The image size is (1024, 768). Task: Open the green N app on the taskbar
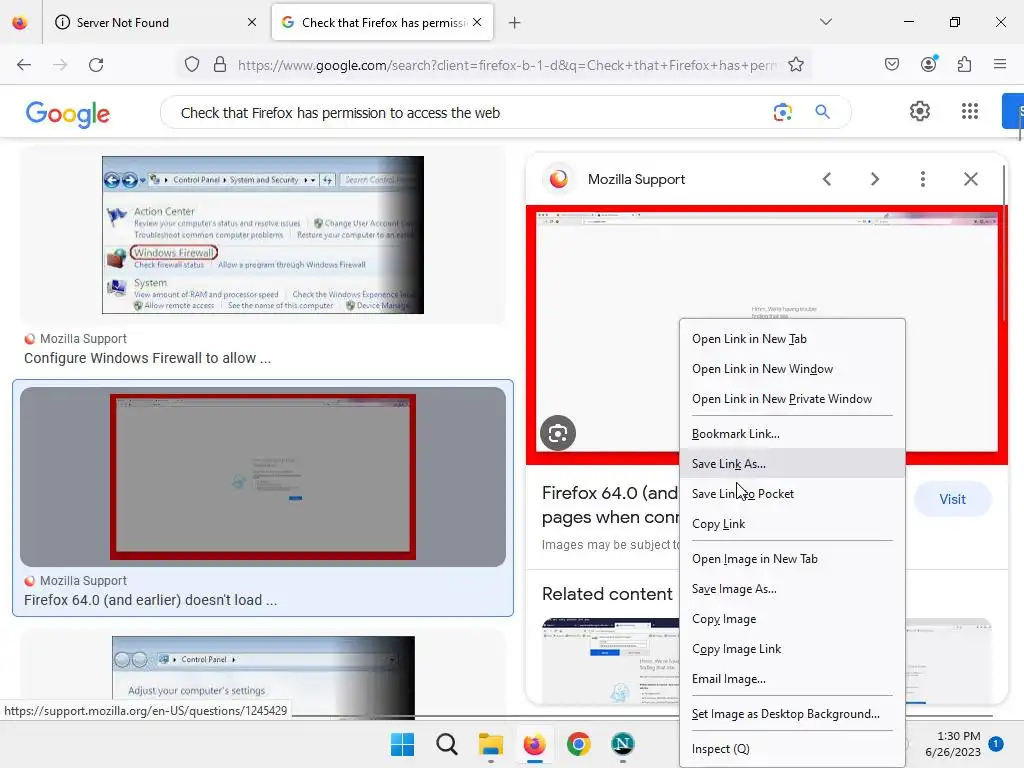(x=622, y=744)
